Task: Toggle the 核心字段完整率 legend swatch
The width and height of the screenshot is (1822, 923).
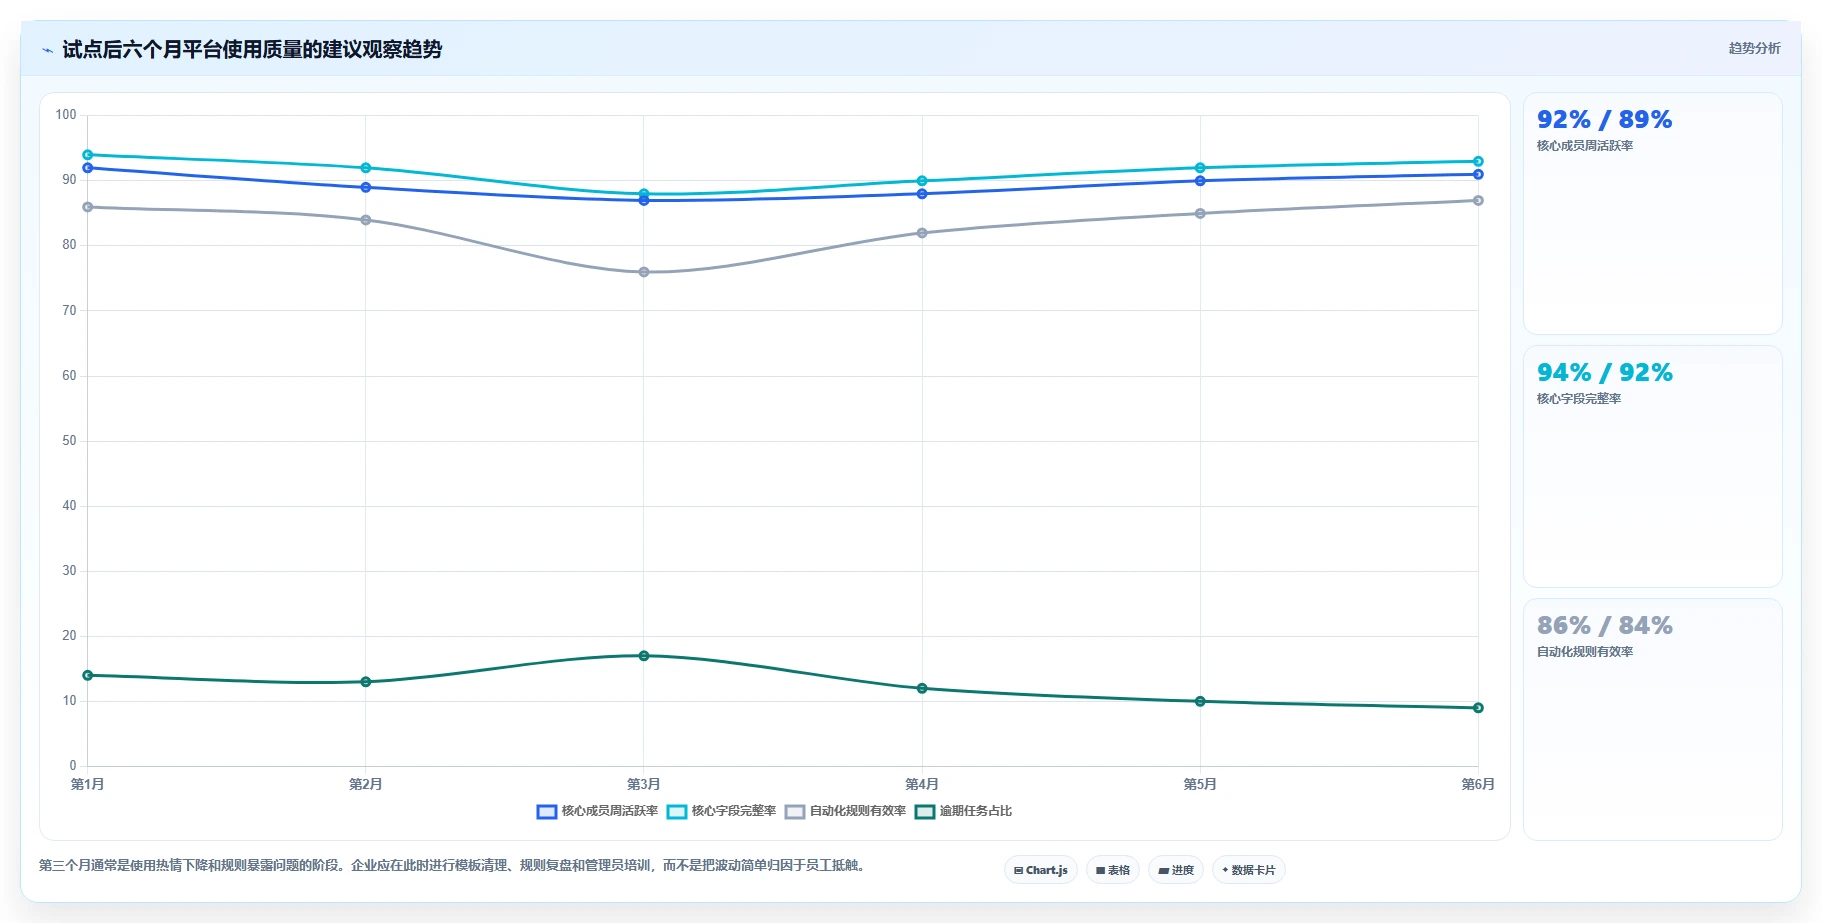Action: coord(676,812)
